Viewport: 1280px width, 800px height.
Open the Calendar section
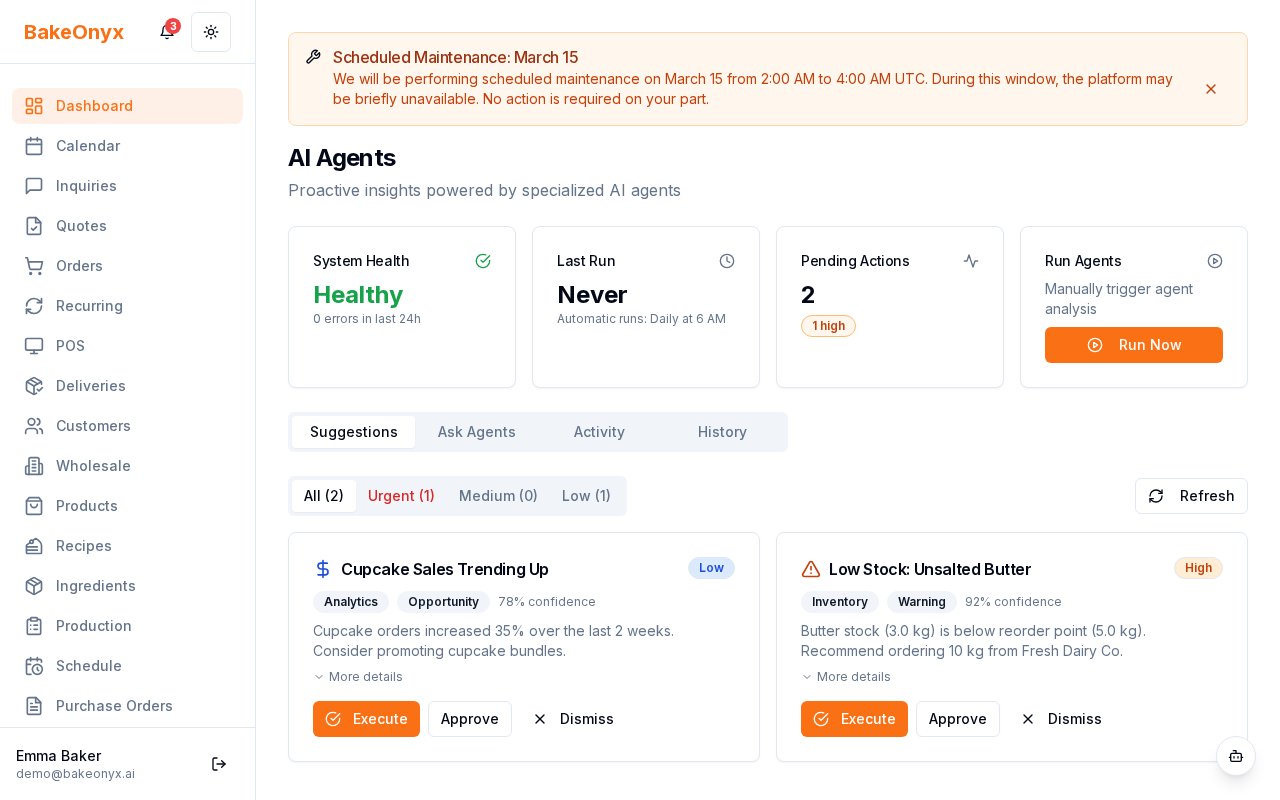point(88,146)
